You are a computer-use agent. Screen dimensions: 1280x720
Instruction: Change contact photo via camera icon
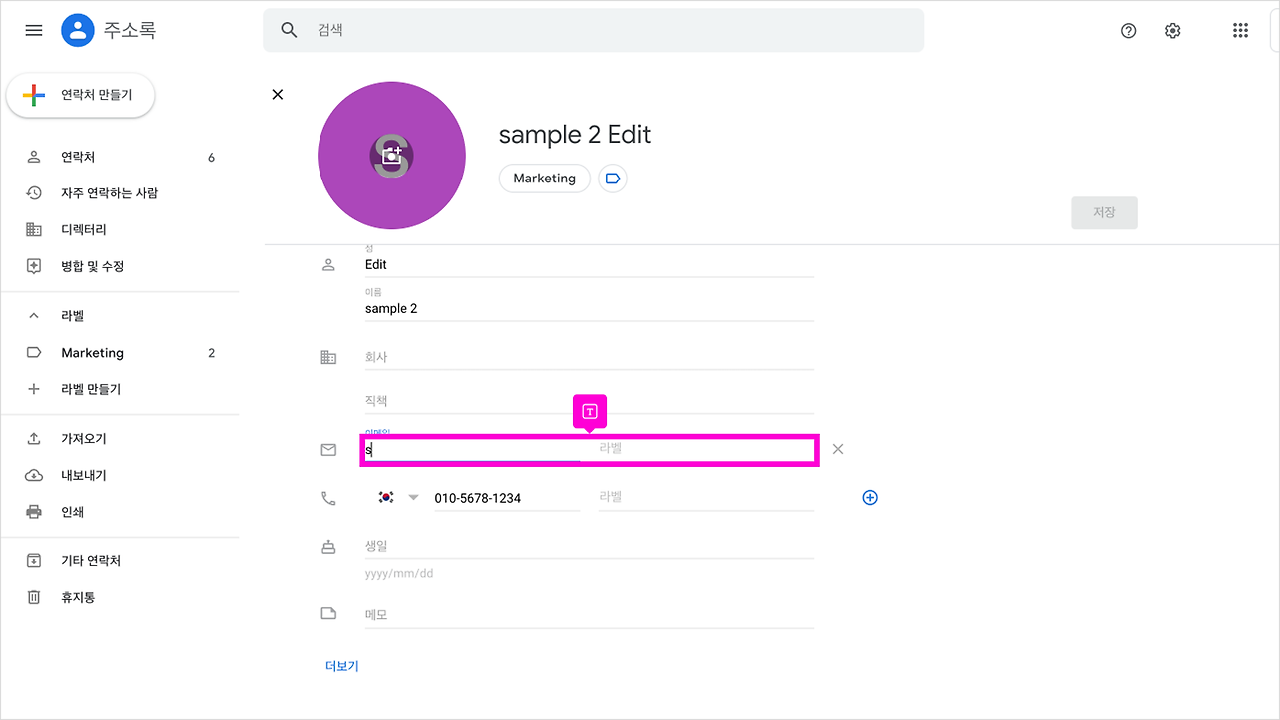[x=392, y=156]
